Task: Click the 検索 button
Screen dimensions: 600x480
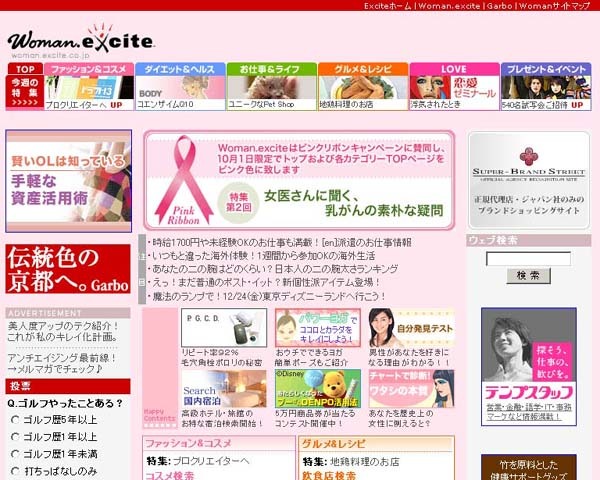Action: (528, 276)
